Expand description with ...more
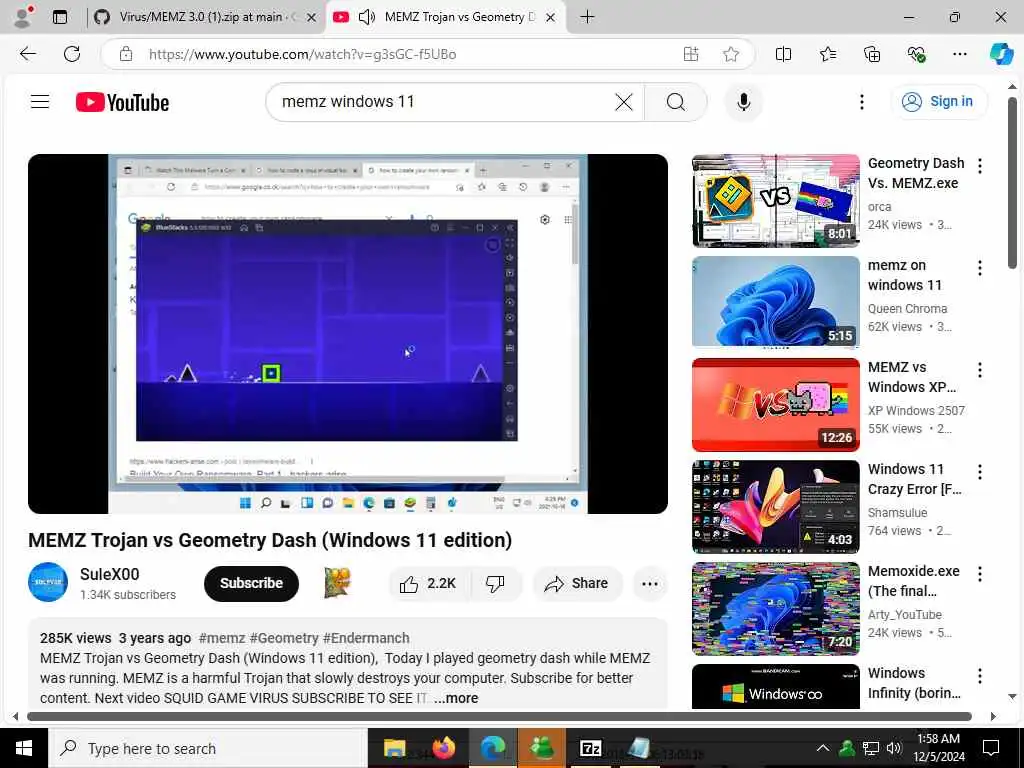Viewport: 1024px width, 768px height. 456,698
